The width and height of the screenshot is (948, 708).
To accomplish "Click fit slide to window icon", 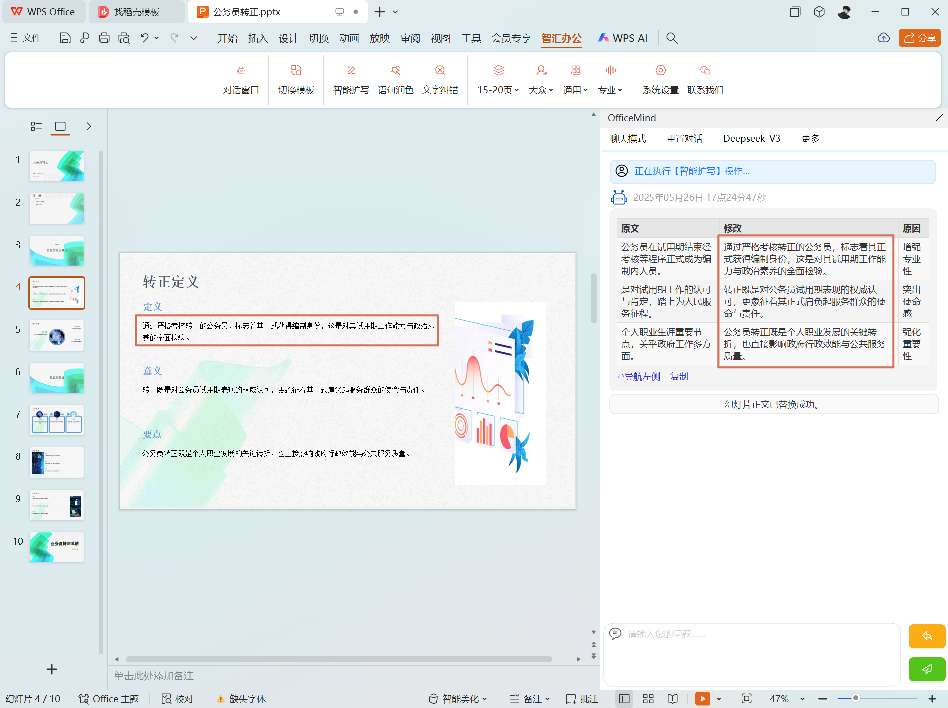I will pos(747,698).
